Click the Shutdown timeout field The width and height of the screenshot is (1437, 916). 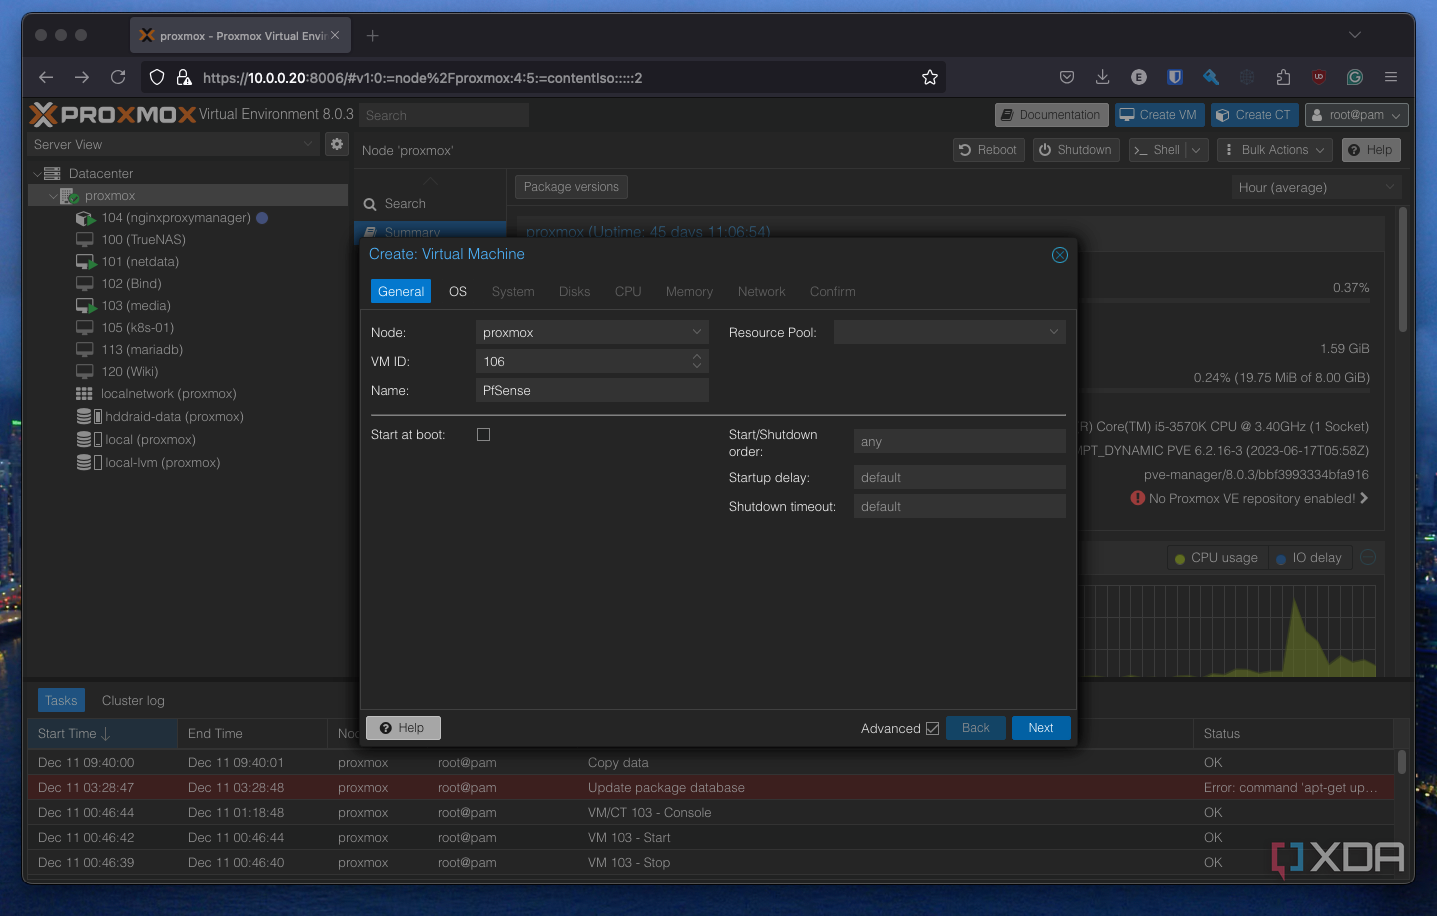960,507
